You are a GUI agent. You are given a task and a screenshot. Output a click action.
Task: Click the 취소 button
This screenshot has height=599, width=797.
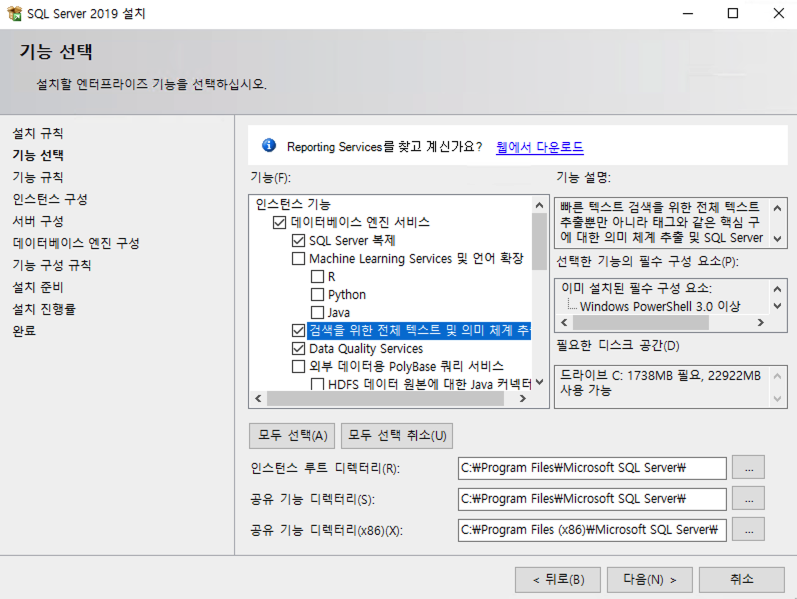[742, 580]
